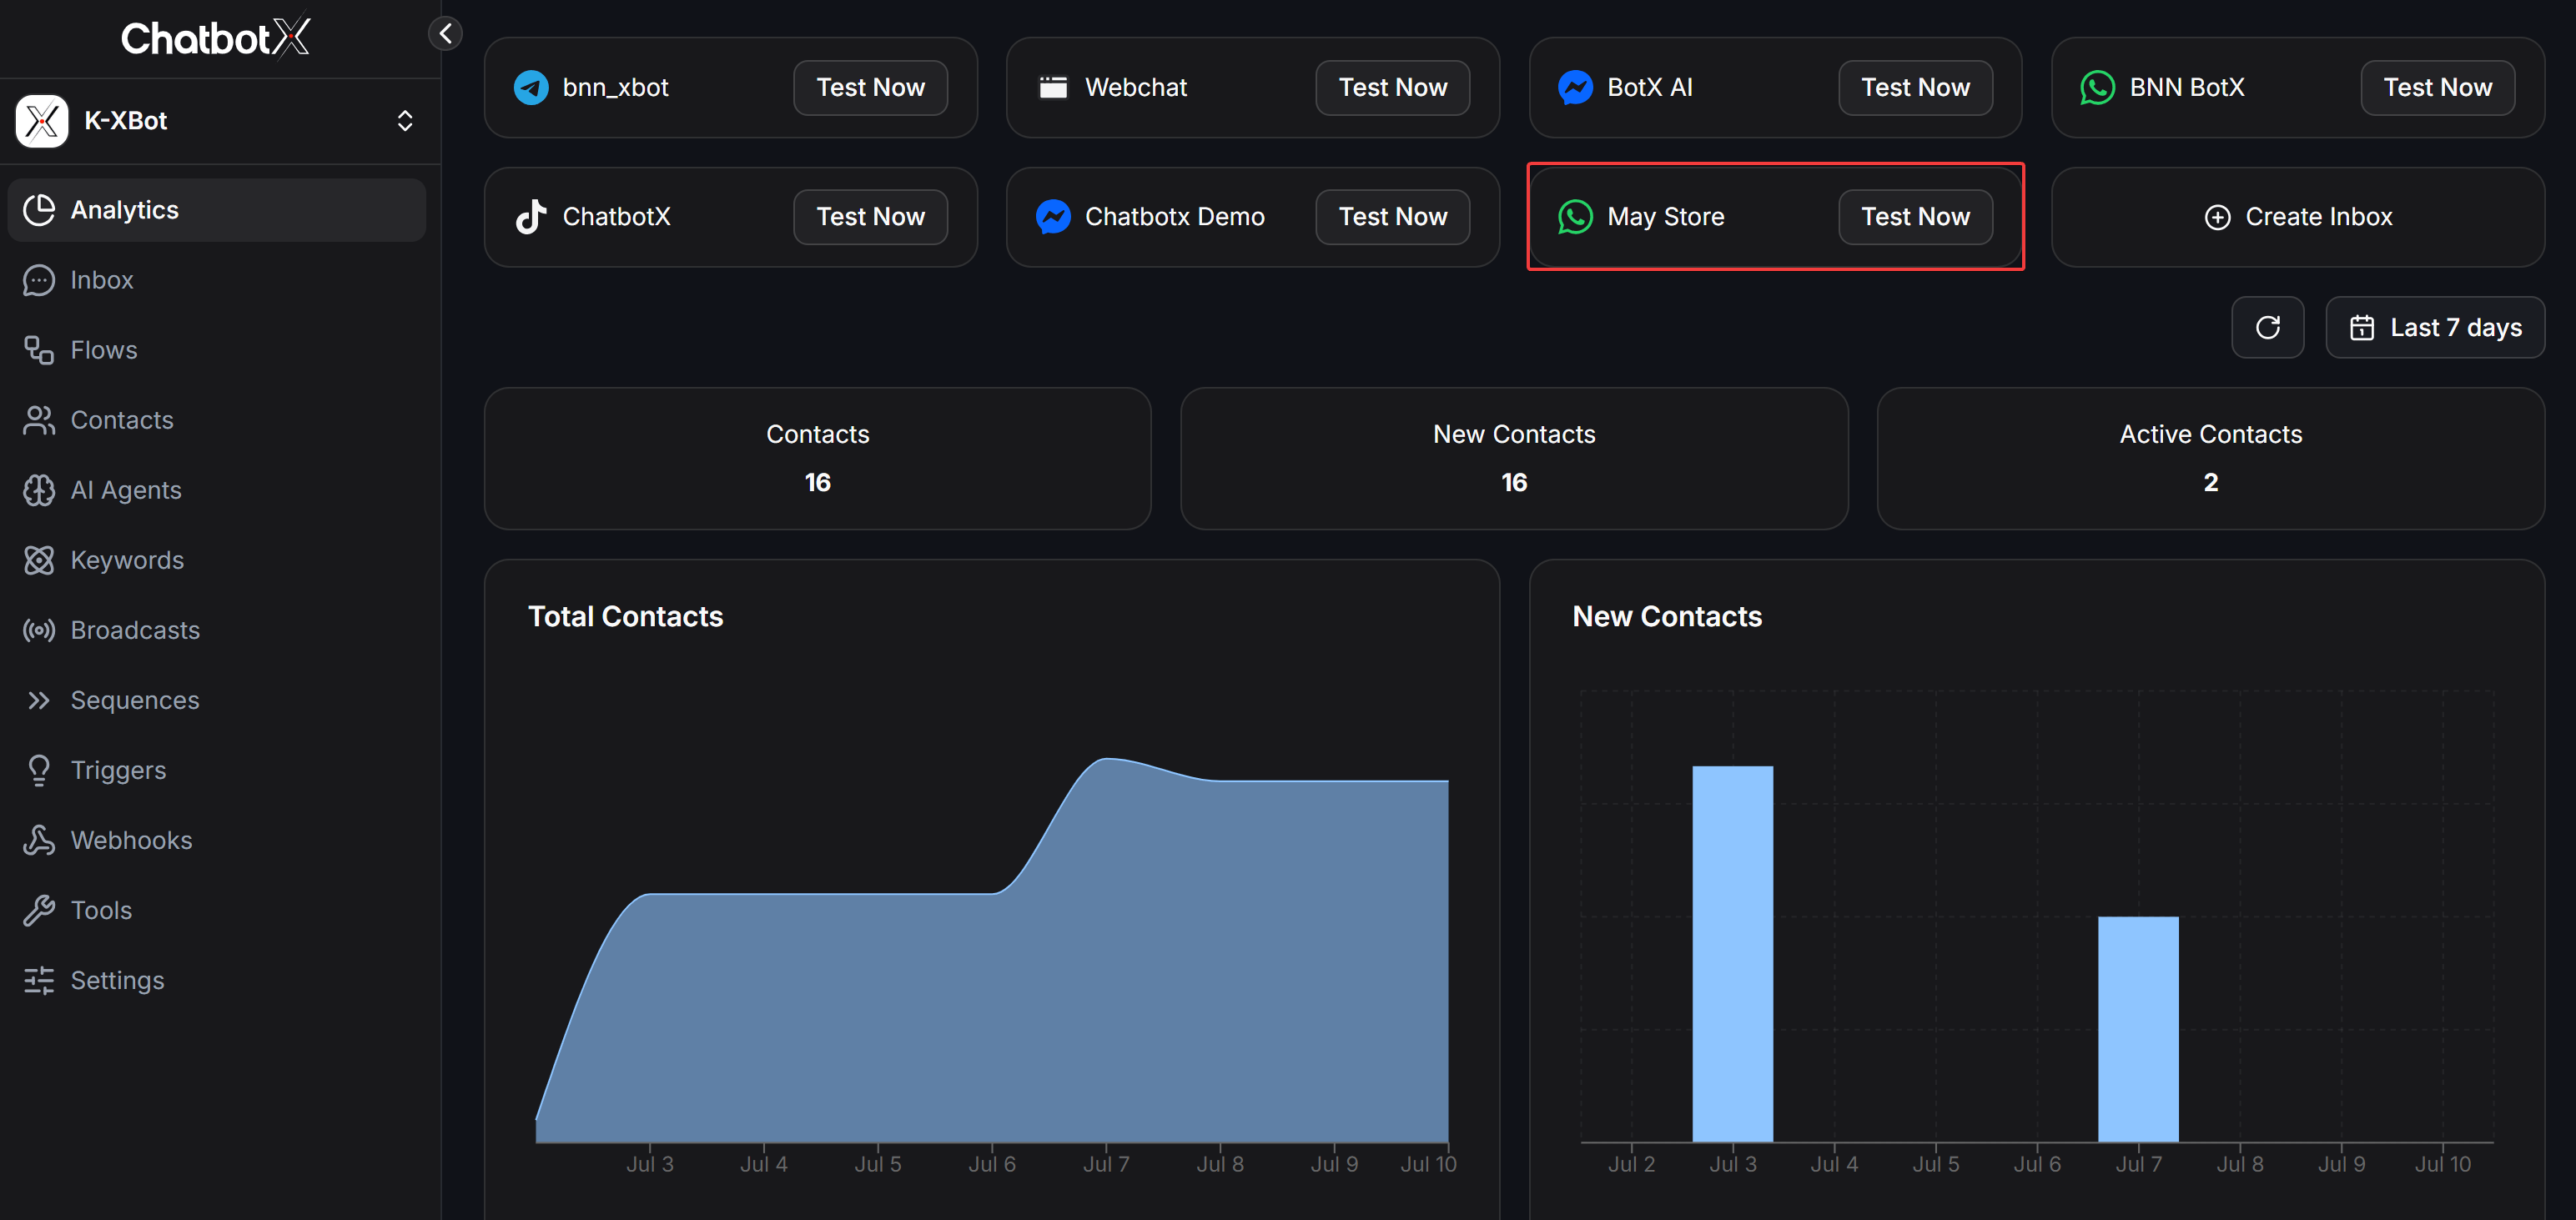The width and height of the screenshot is (2576, 1220).
Task: Collapse the sidebar with the chevron button
Action: 445,33
